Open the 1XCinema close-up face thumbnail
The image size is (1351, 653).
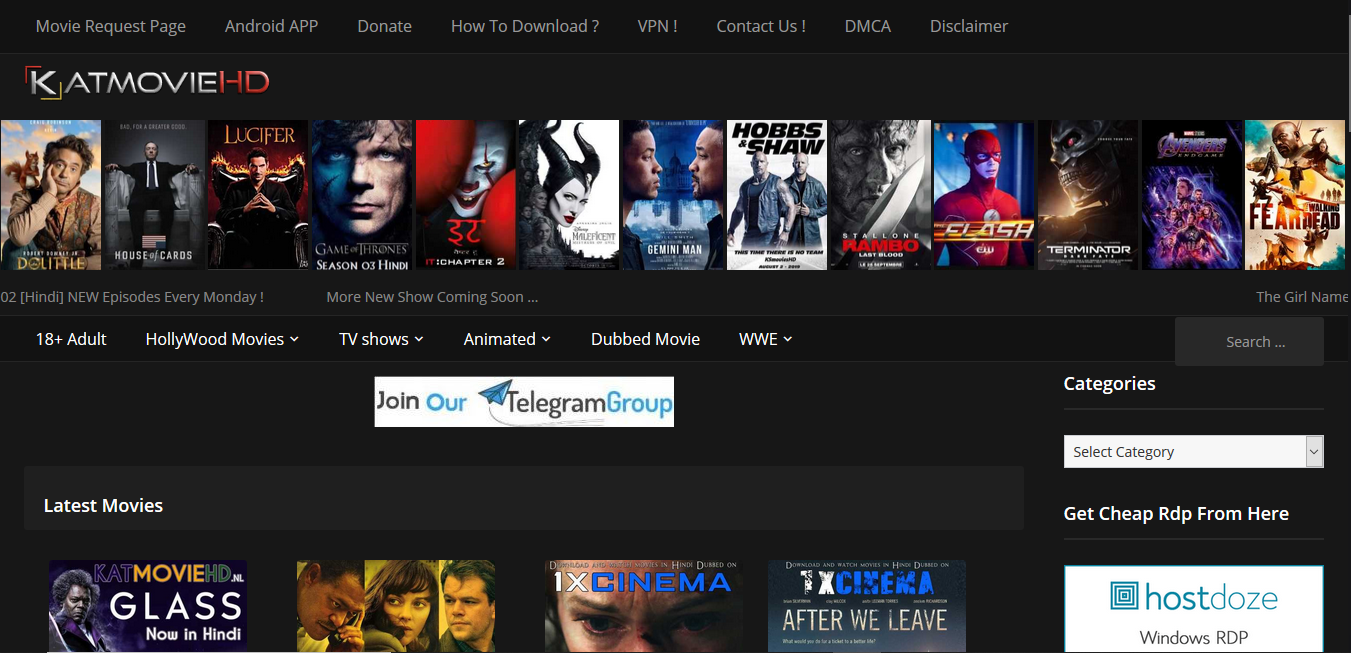644,606
